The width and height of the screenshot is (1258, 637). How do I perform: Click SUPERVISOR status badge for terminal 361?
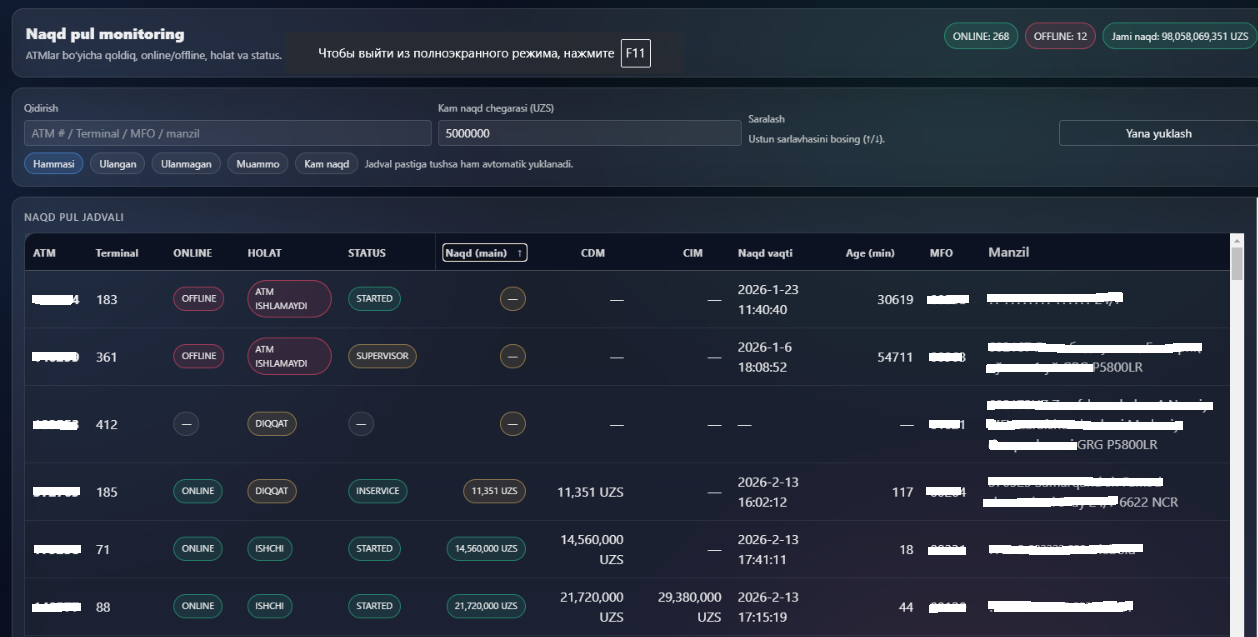[382, 356]
